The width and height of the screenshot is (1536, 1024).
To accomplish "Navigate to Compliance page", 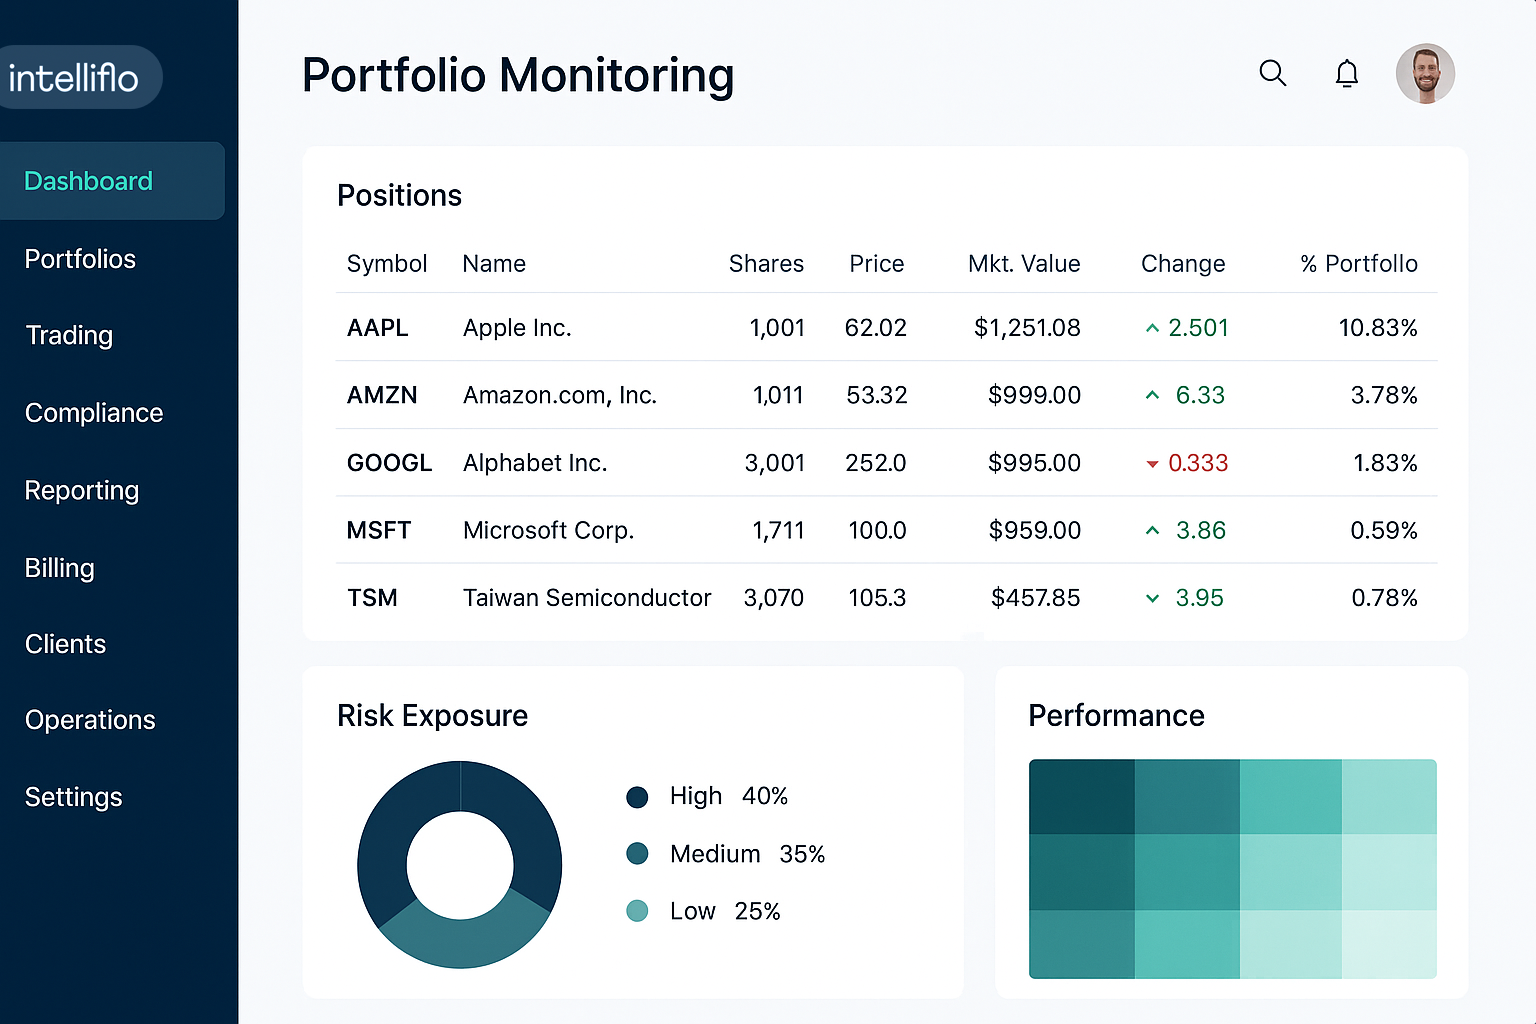I will point(94,413).
